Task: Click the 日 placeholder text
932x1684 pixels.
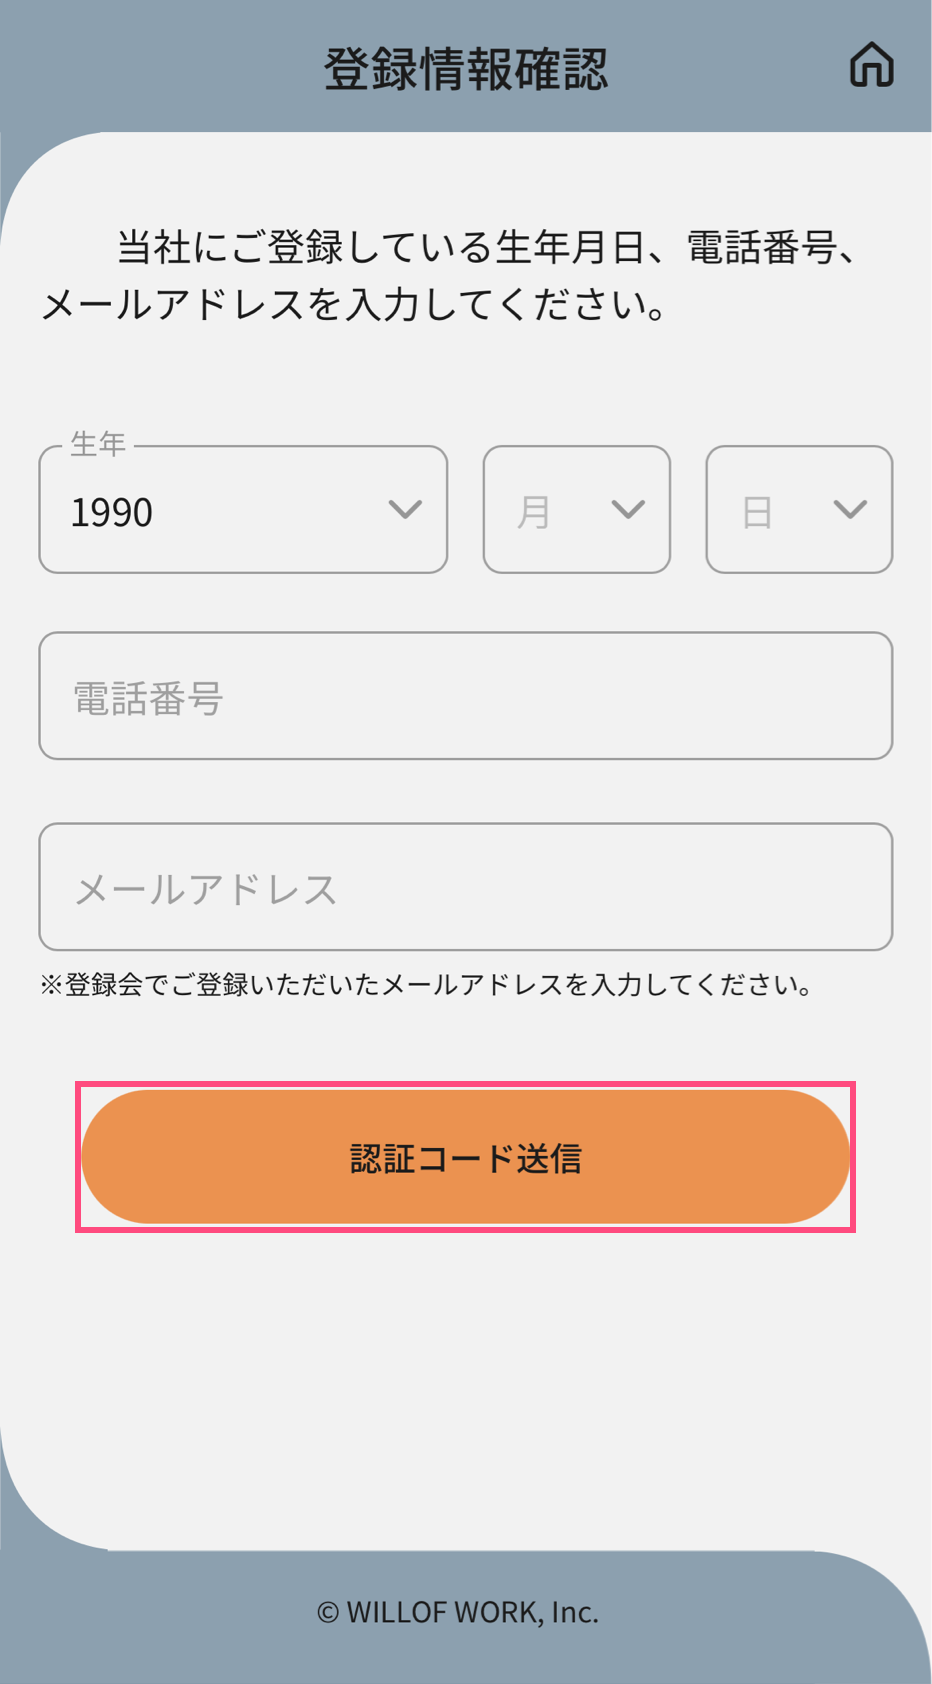Action: (x=757, y=512)
